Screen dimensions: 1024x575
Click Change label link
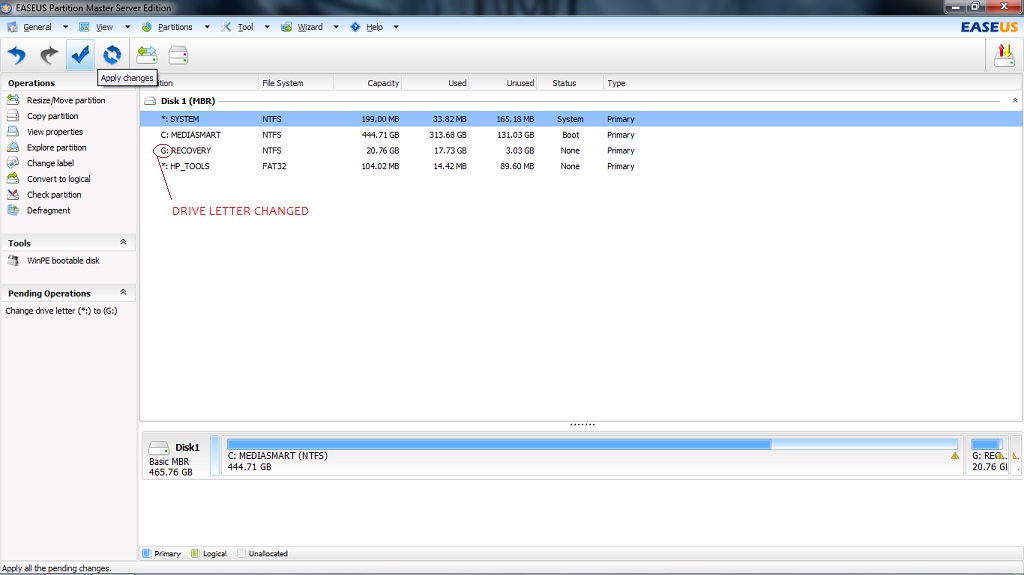coord(50,163)
